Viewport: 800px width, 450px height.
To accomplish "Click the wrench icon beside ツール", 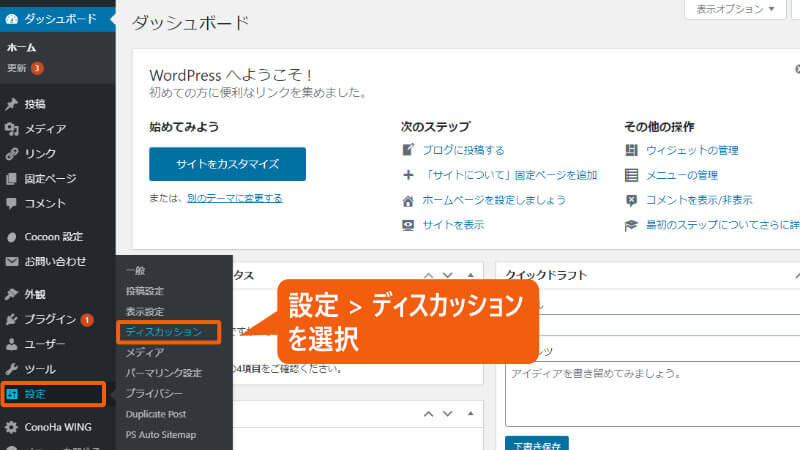I will [12, 369].
